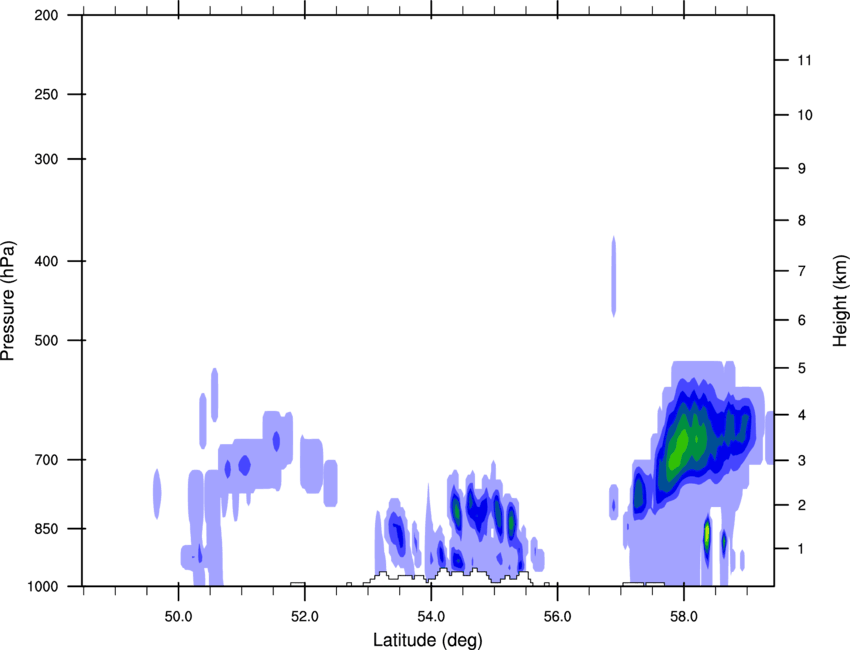Image resolution: width=850 pixels, height=650 pixels.
Task: Select the 400 pressure tick label
Action: click(46, 261)
